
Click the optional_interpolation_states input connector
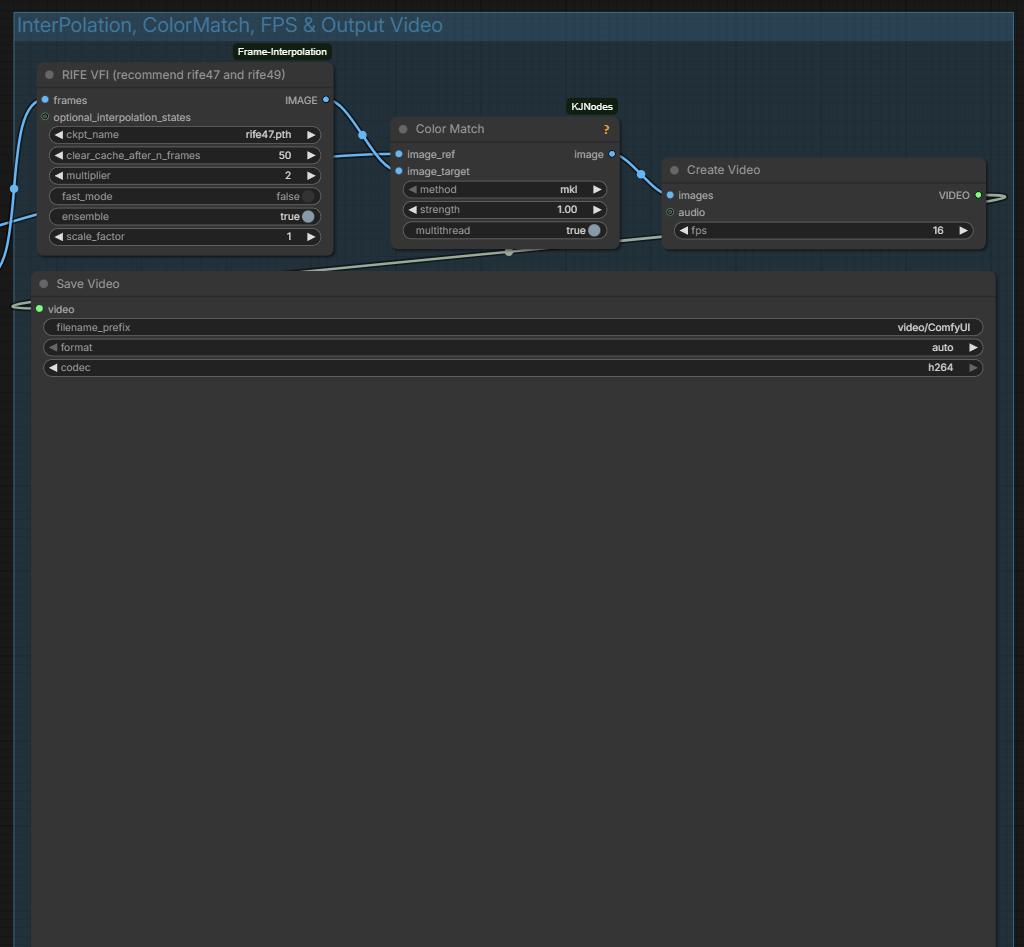[x=45, y=117]
